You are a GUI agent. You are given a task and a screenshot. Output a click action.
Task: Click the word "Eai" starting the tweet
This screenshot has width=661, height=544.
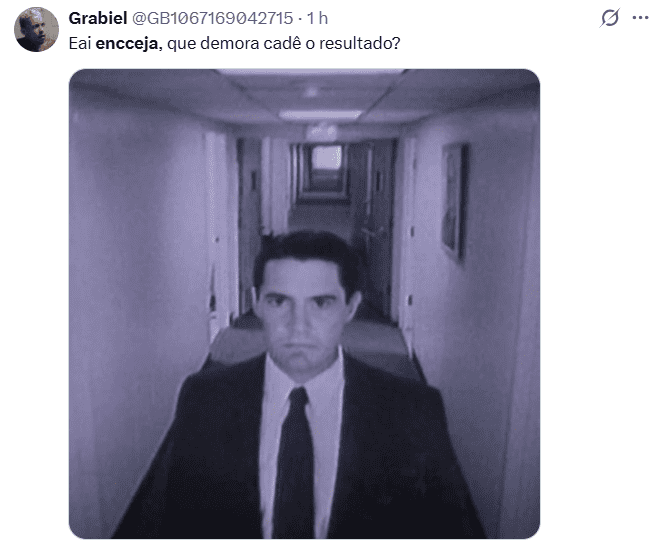tap(80, 43)
